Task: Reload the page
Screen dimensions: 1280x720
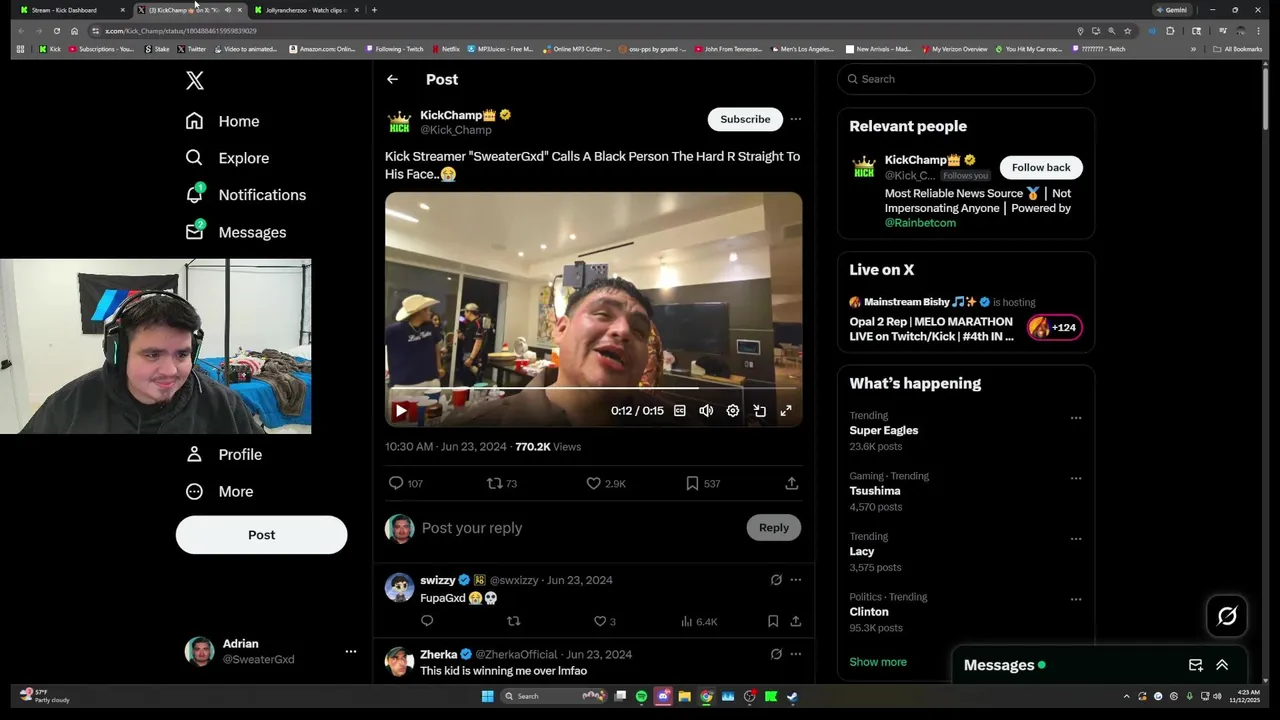Action: (57, 31)
